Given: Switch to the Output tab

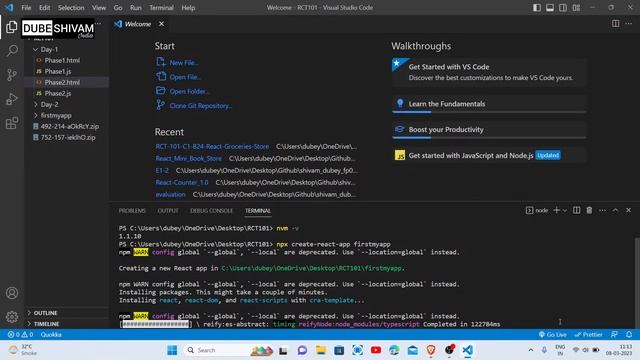Looking at the screenshot, I should click(x=168, y=211).
